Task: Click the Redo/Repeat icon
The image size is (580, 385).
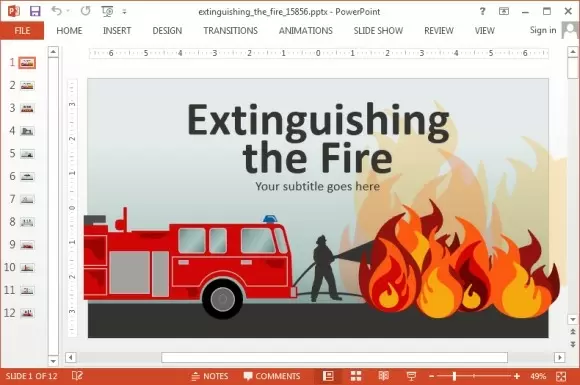Action: [85, 11]
